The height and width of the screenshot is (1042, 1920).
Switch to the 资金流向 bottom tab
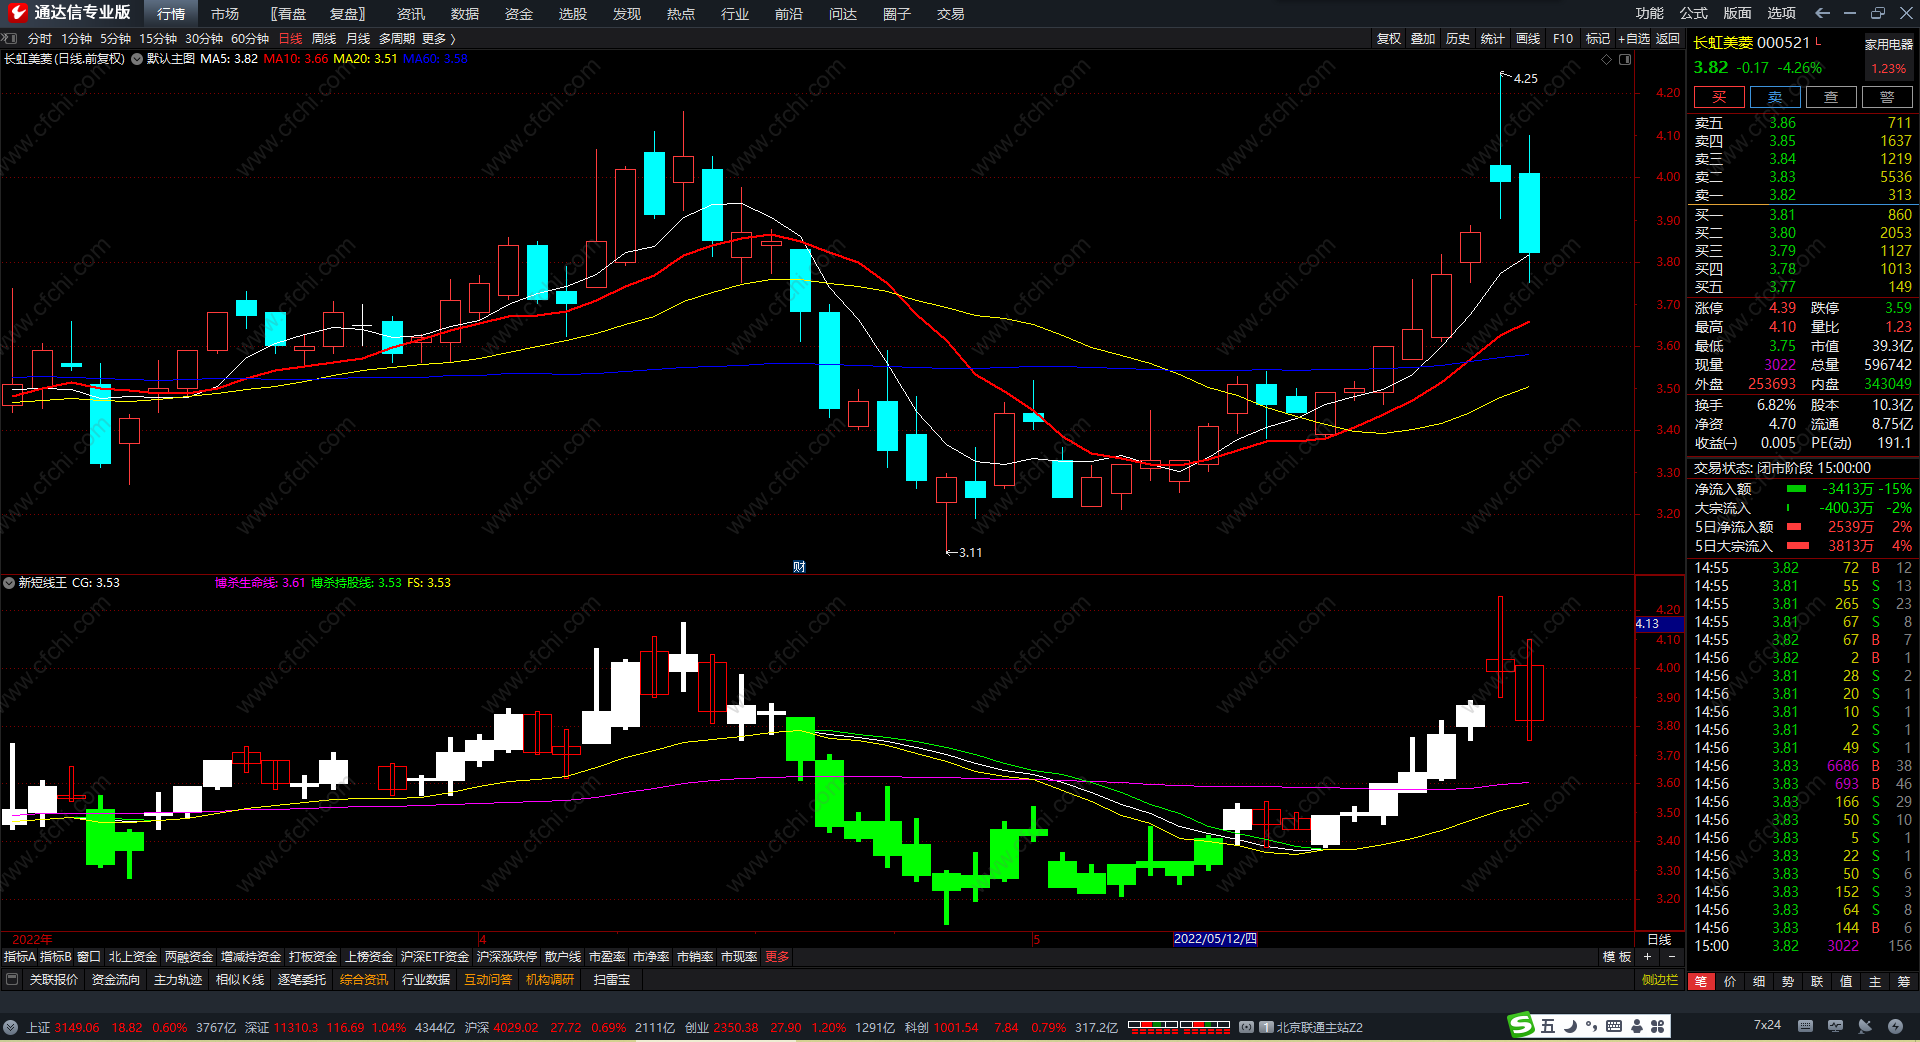[x=116, y=979]
